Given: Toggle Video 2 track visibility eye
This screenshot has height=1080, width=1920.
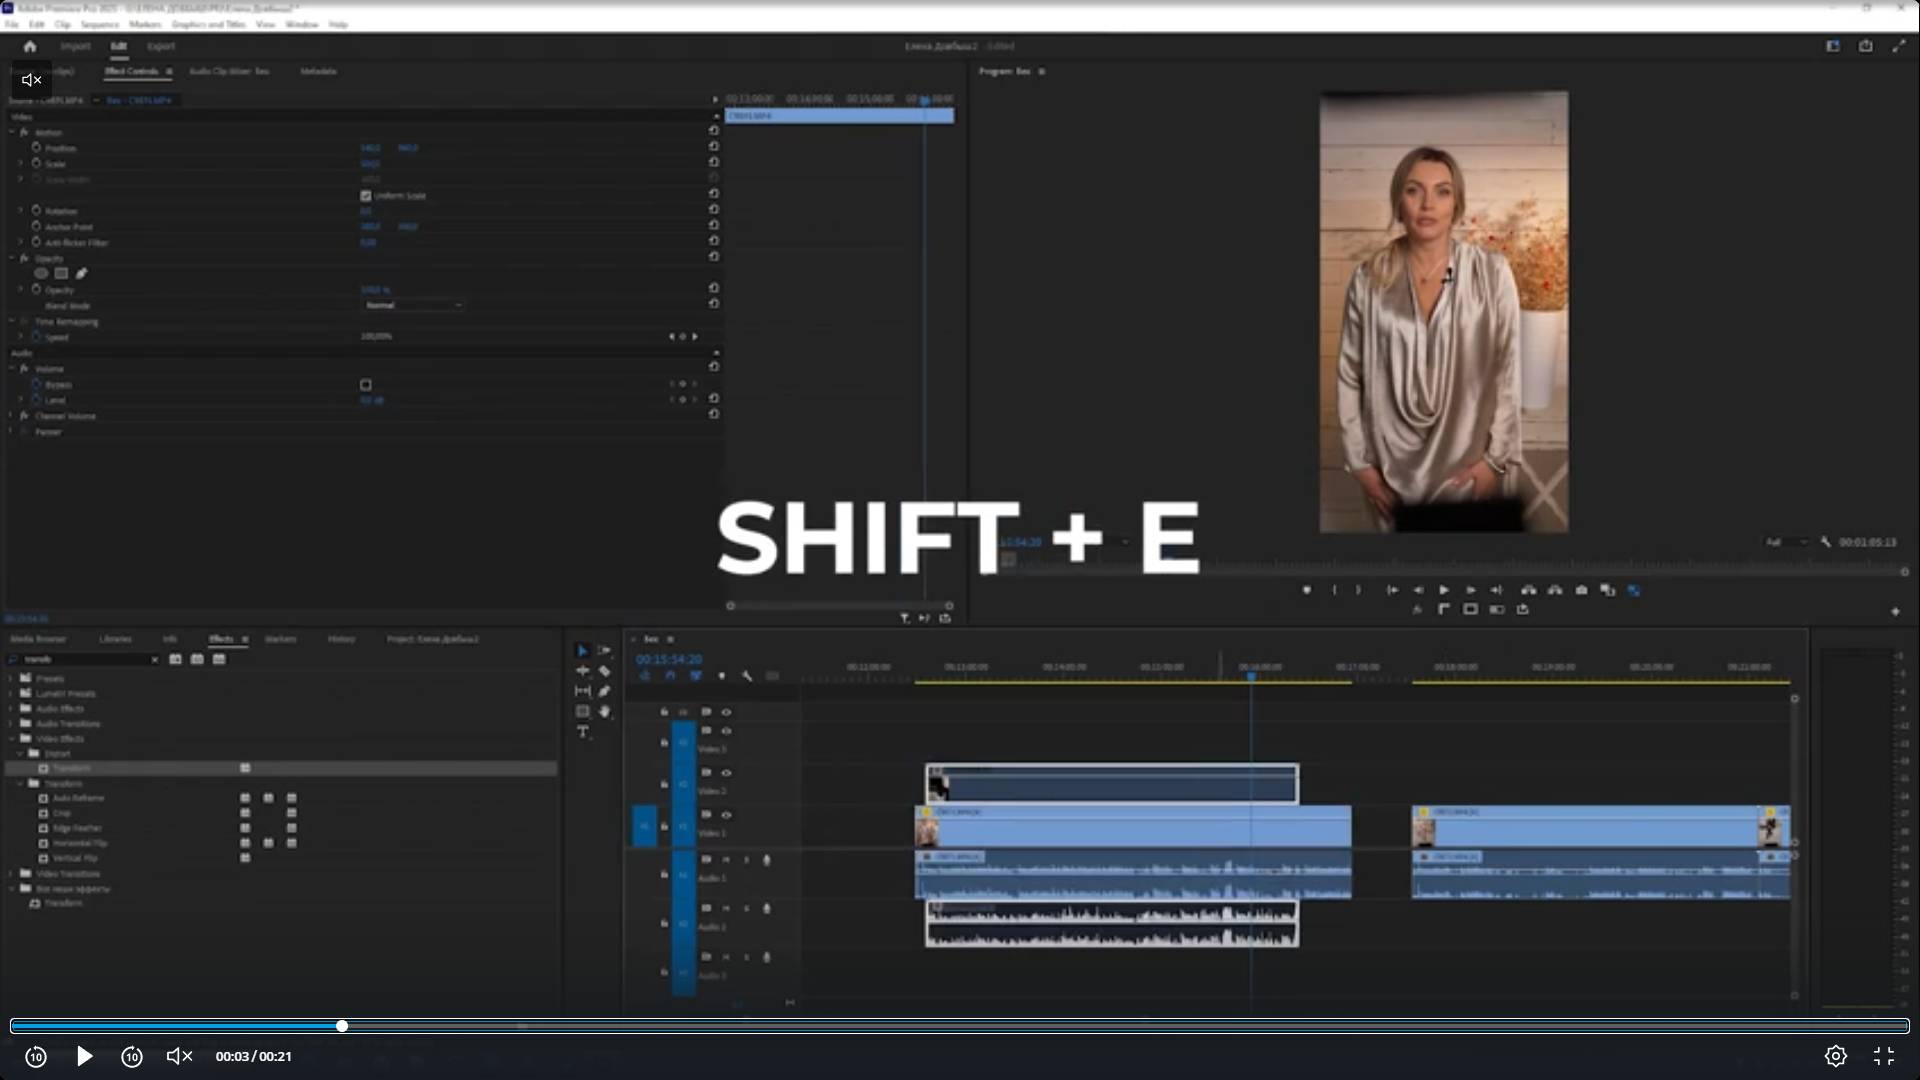Looking at the screenshot, I should pos(727,773).
